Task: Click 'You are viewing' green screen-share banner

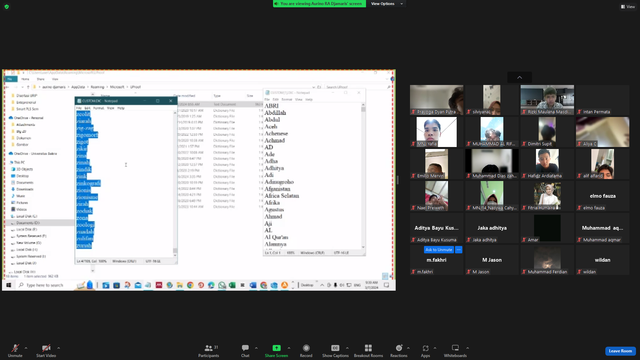Action: click(319, 4)
